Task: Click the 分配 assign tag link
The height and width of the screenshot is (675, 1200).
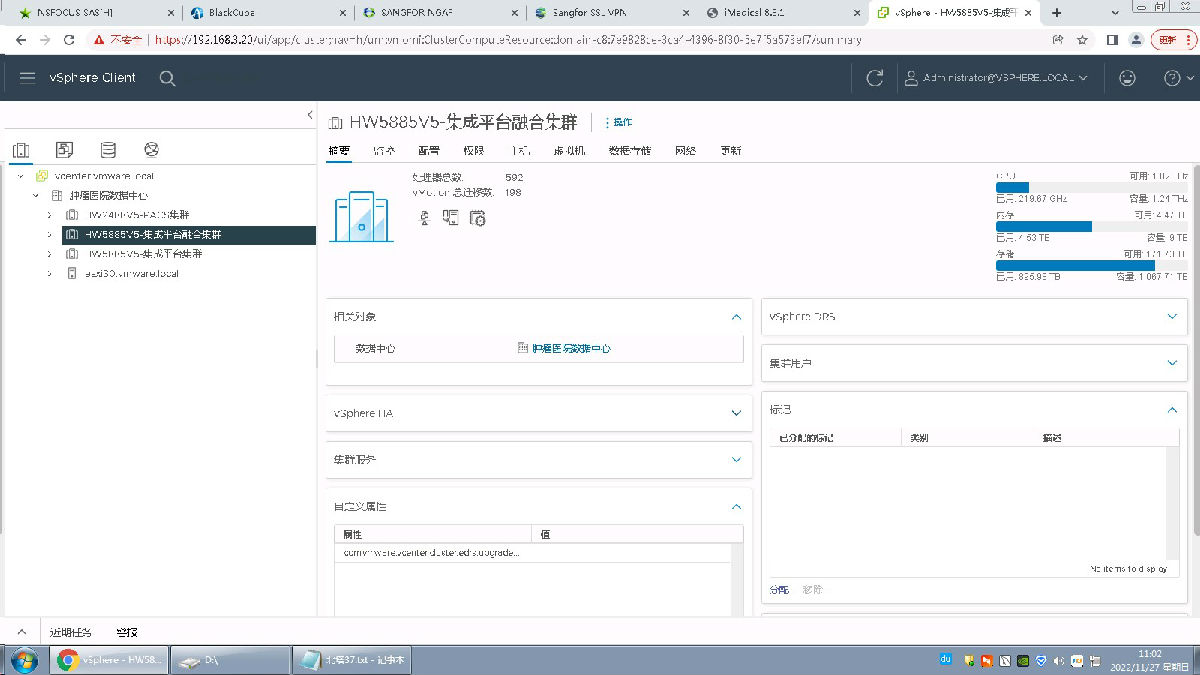Action: (x=779, y=589)
